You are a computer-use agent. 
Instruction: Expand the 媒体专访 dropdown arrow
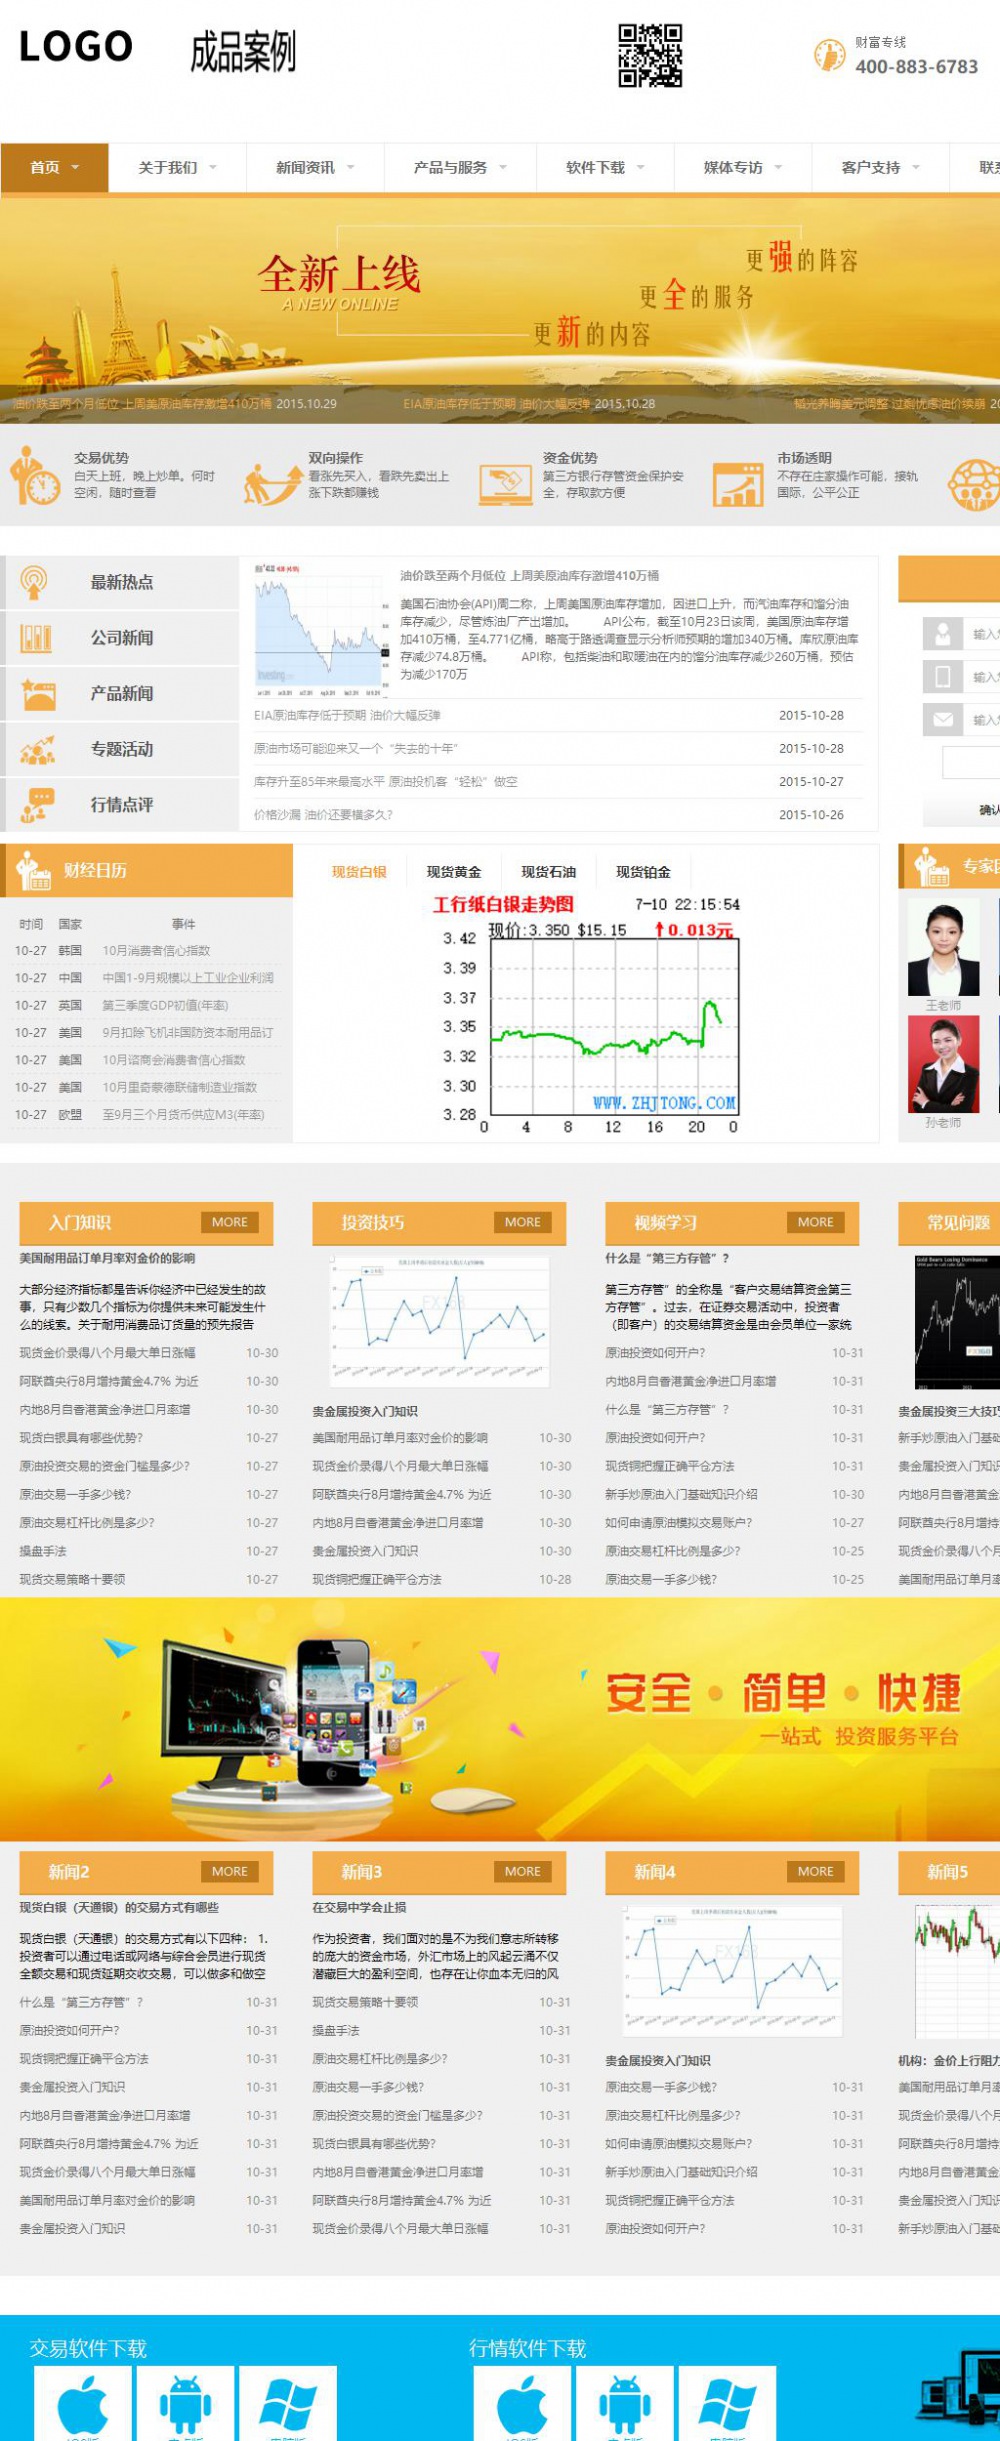(779, 168)
